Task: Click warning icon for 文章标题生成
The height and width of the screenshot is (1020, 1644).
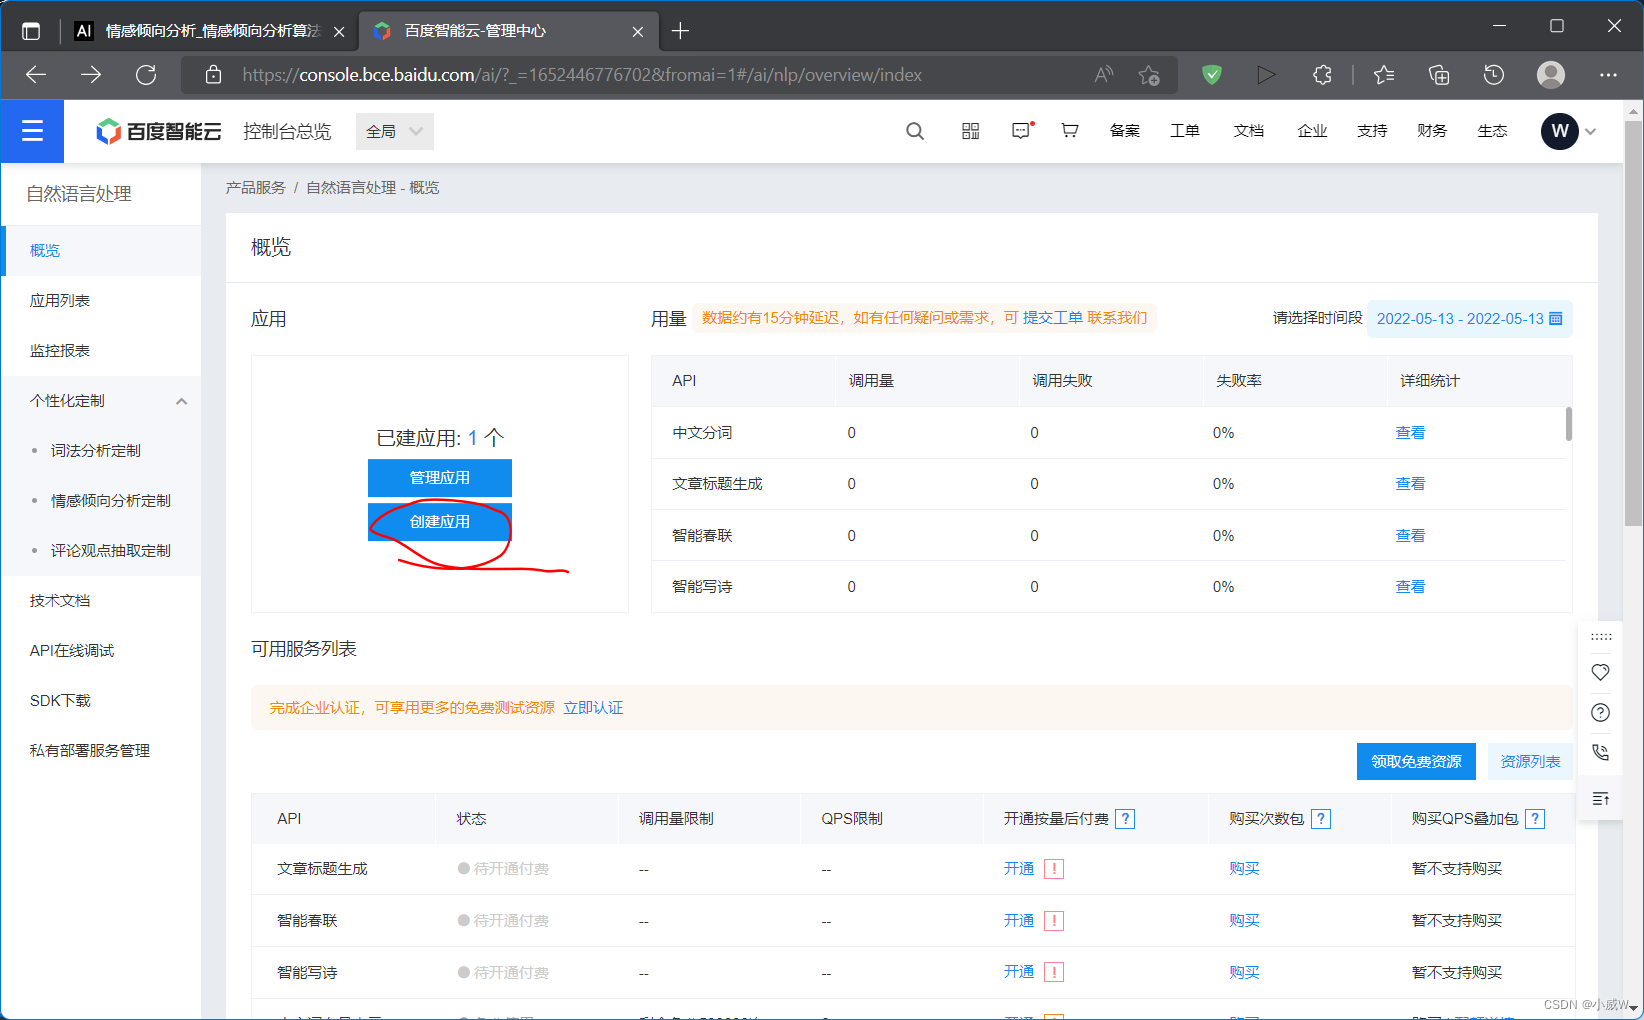Action: (x=1054, y=869)
